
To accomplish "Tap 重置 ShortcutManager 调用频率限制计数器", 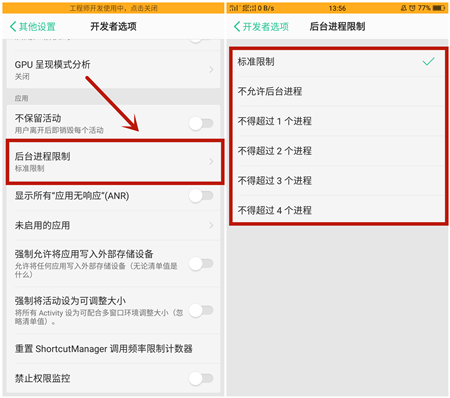I will tap(113, 349).
